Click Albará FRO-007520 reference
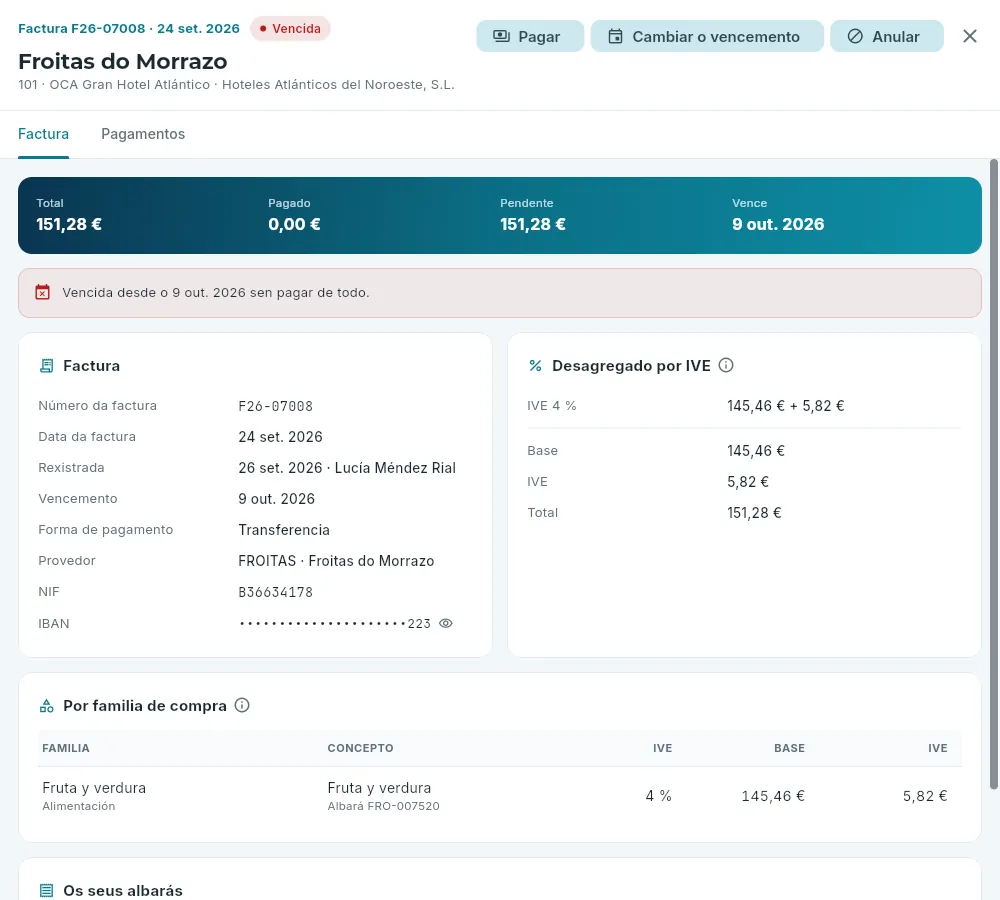Image resolution: width=1000 pixels, height=900 pixels. click(x=383, y=806)
